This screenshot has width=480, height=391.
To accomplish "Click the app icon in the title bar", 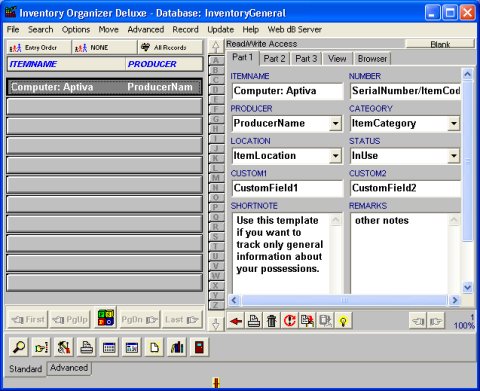I will [x=11, y=12].
